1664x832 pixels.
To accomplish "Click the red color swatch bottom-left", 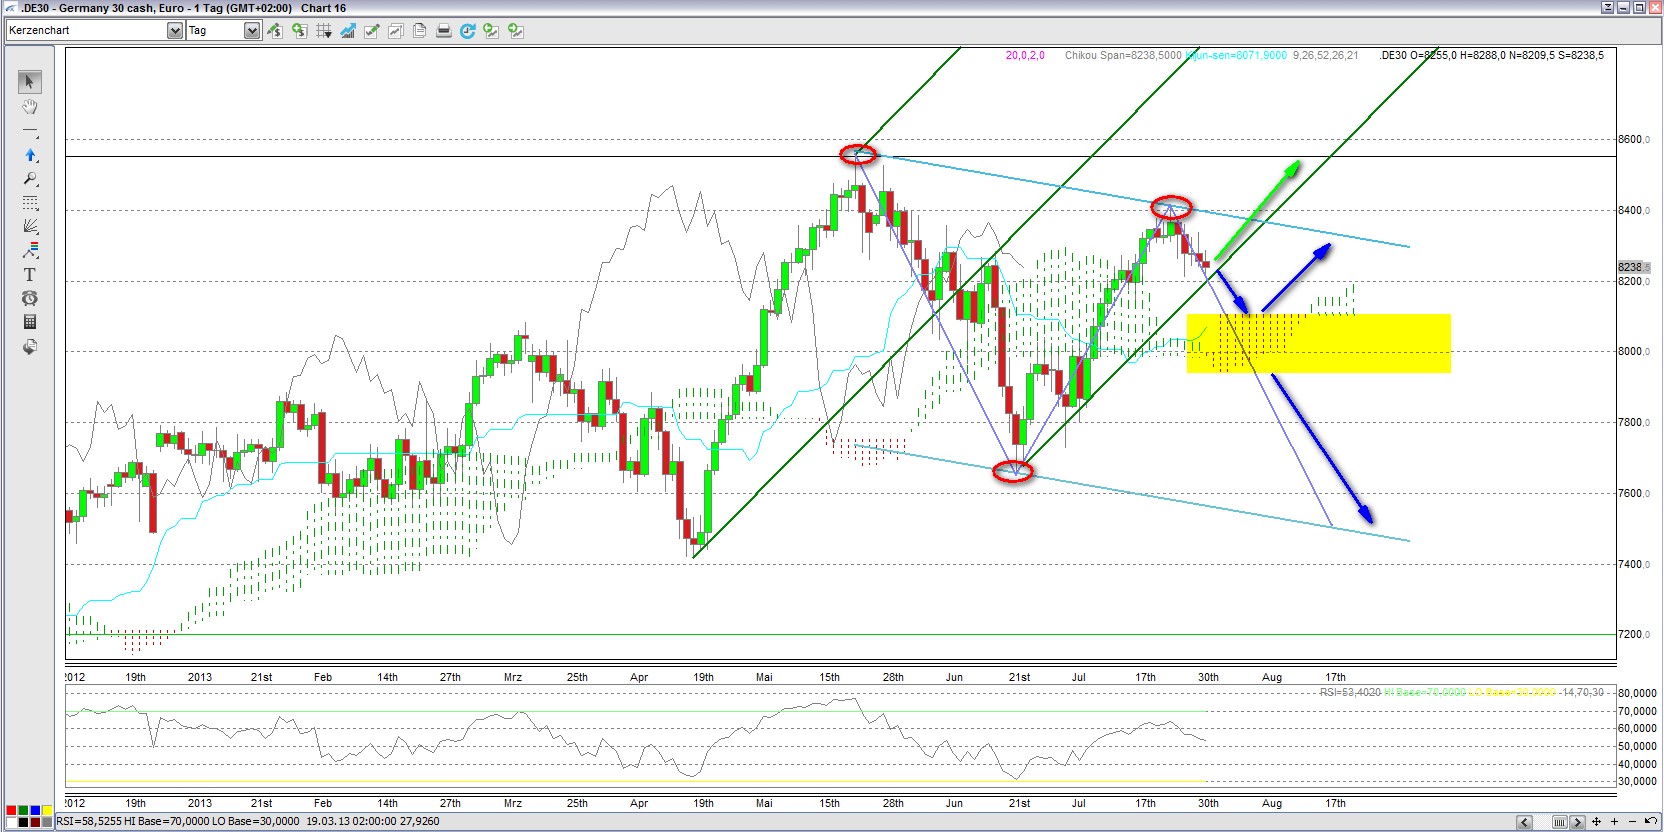I will click(11, 811).
